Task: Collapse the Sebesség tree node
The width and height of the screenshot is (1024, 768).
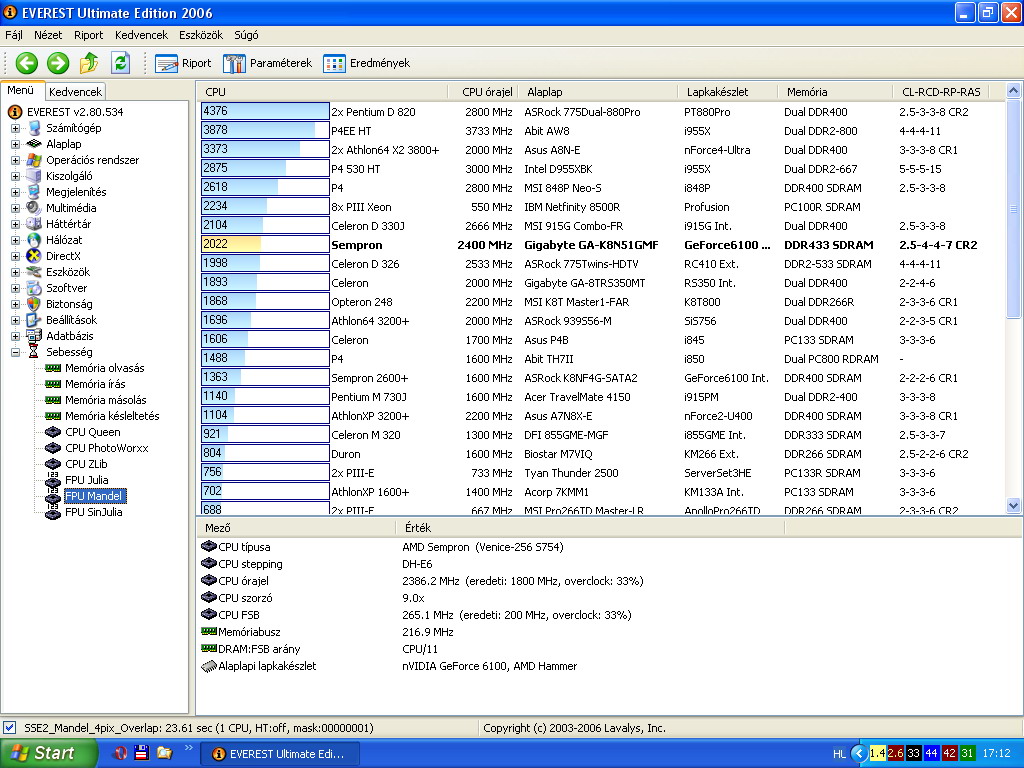Action: pyautogui.click(x=15, y=352)
